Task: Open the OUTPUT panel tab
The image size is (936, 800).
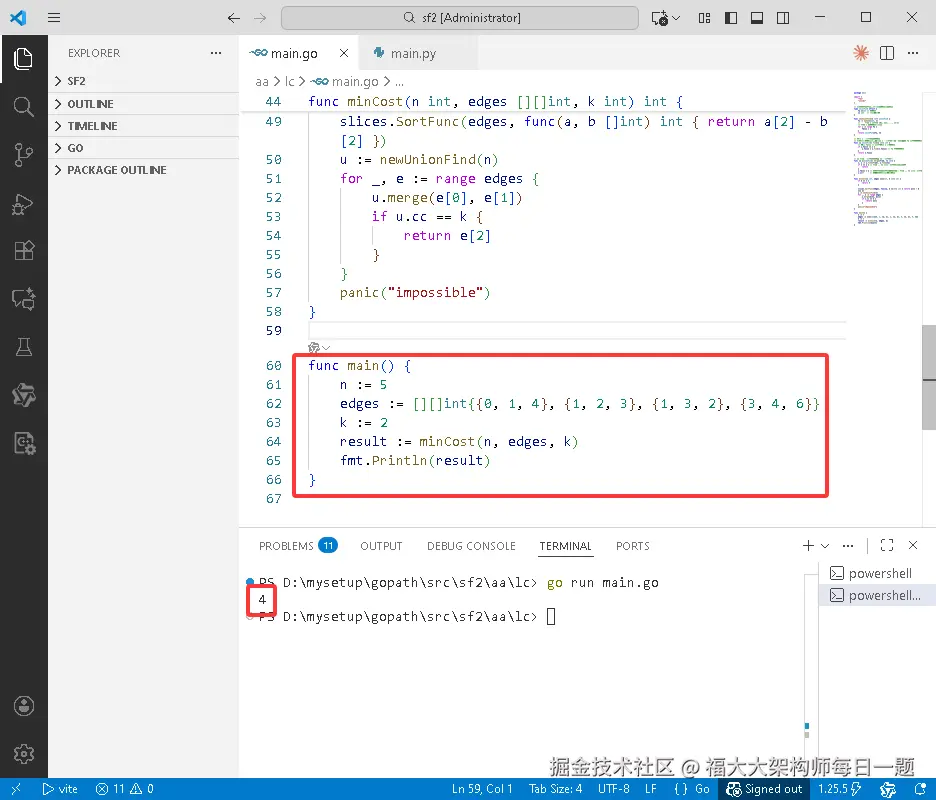Action: pos(381,546)
